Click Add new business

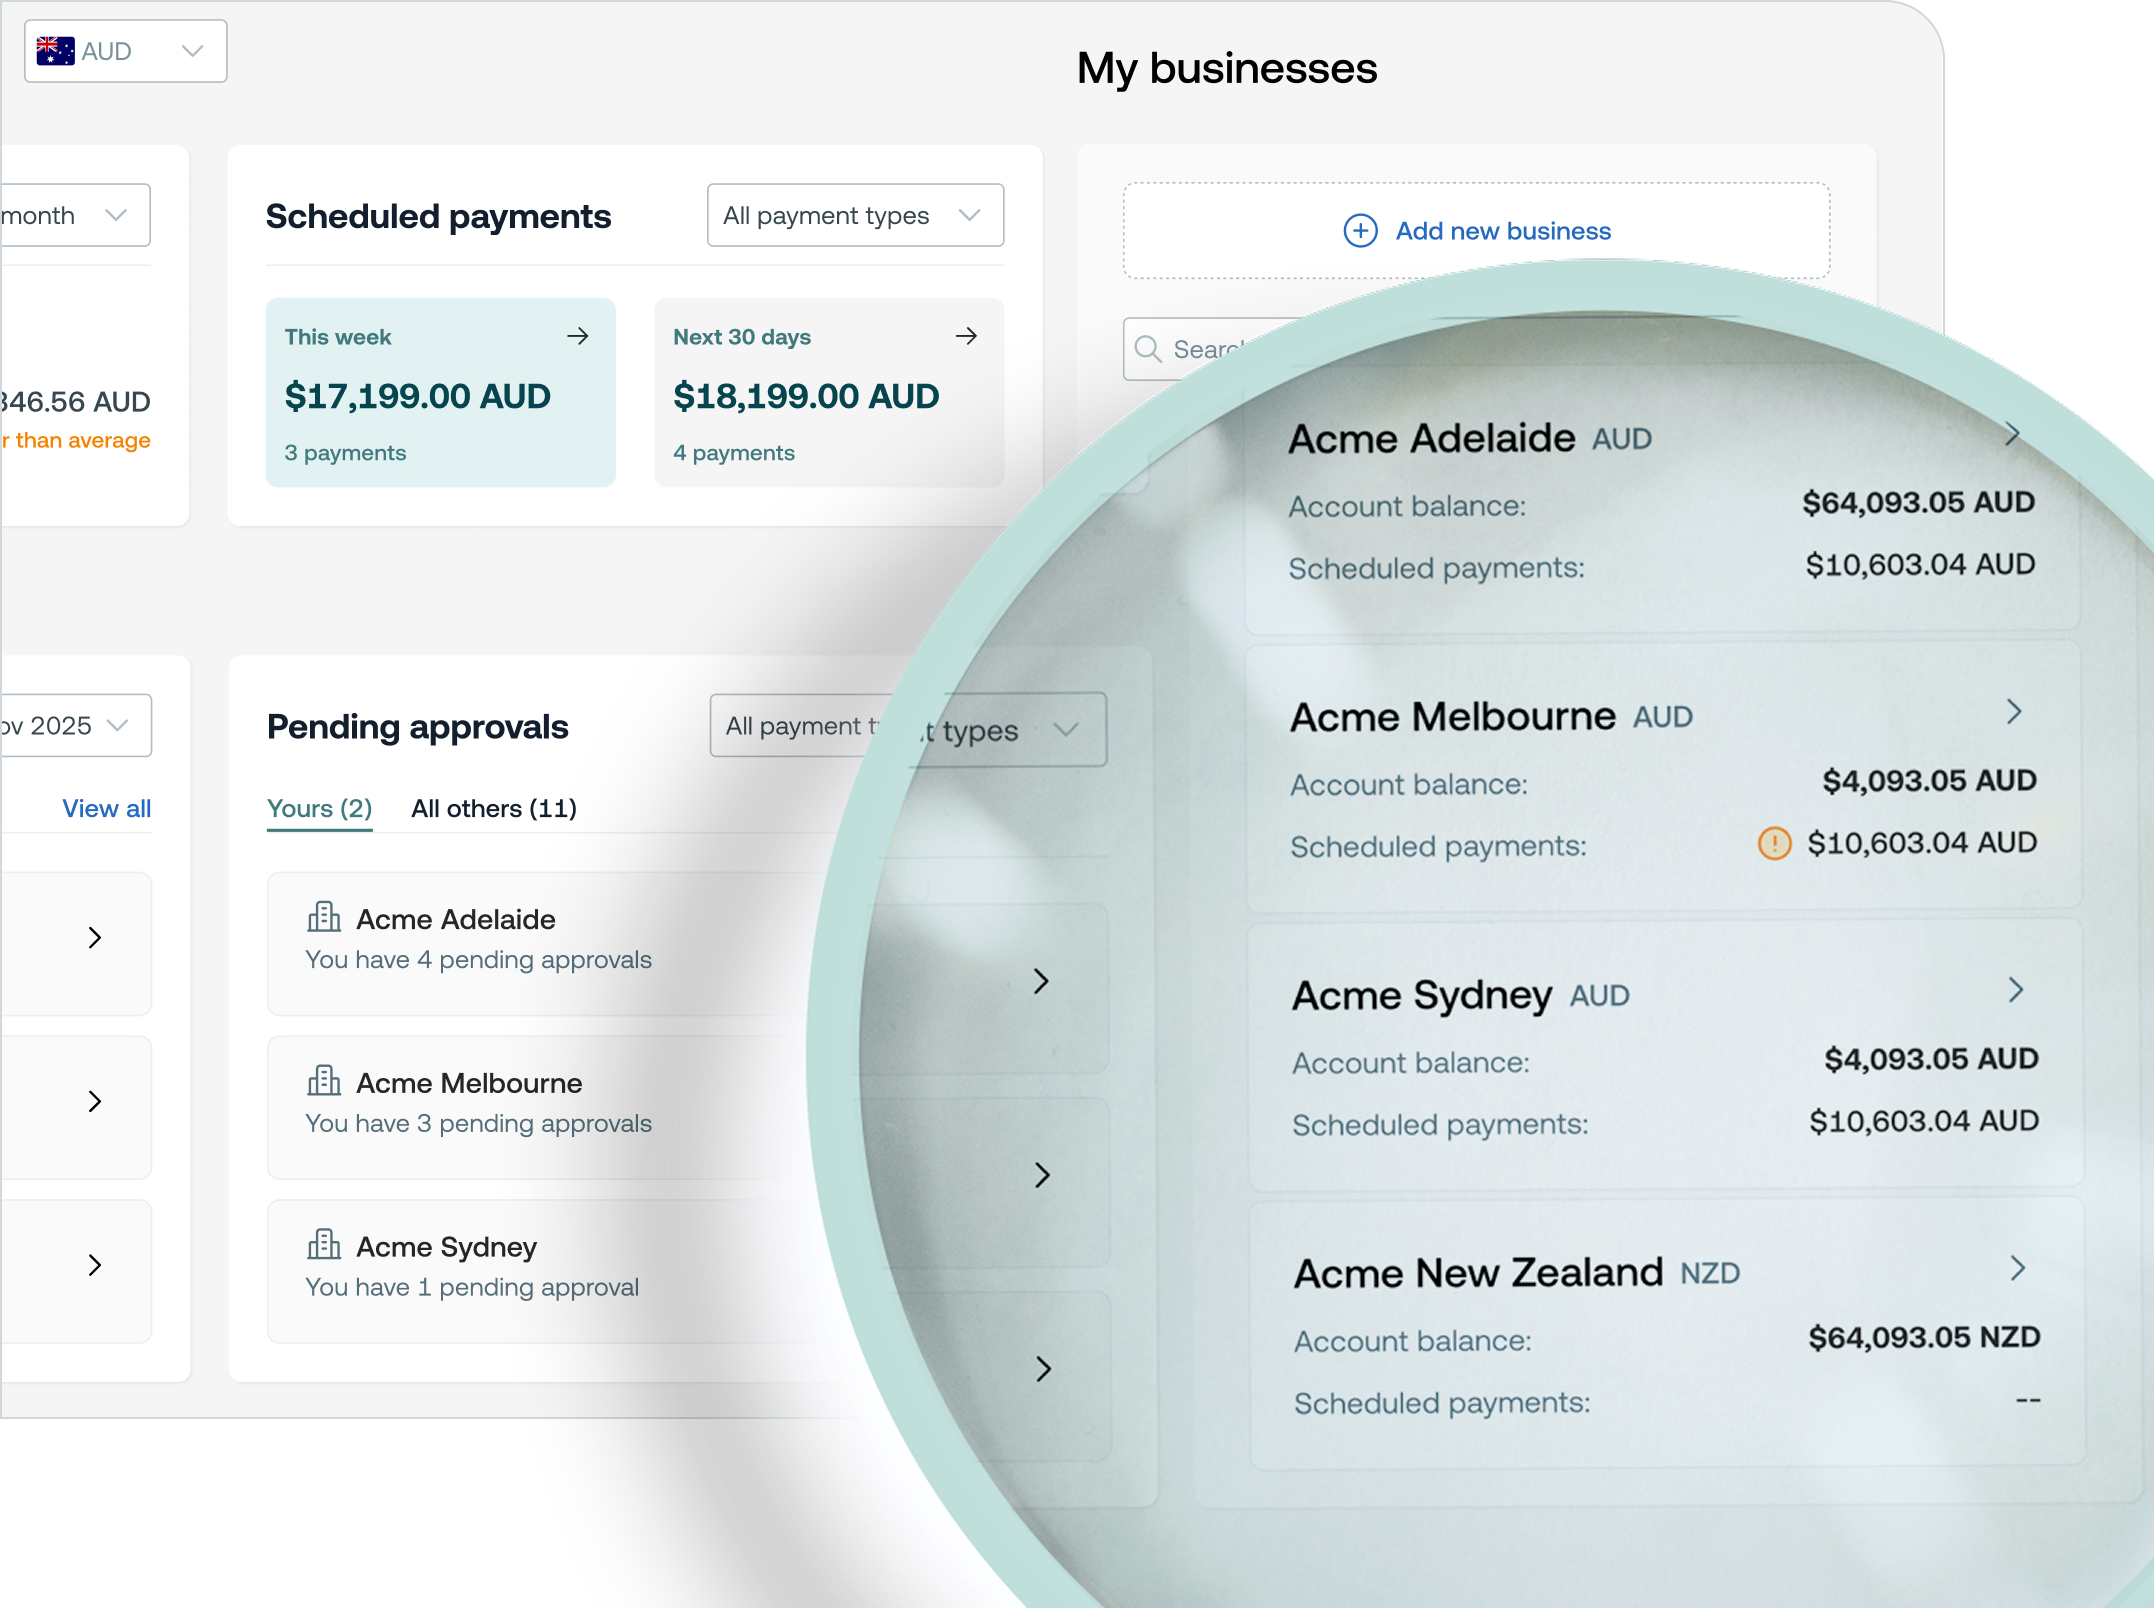(1476, 231)
